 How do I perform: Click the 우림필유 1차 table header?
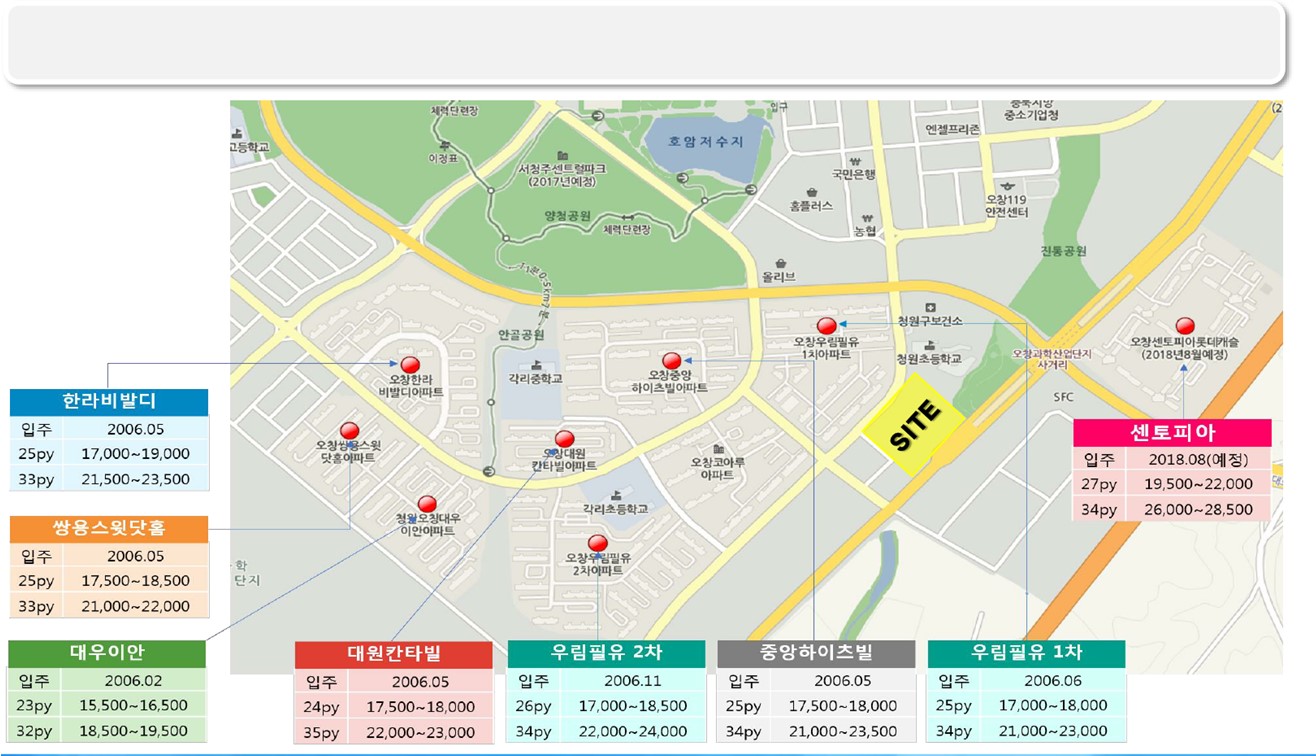pos(1027,653)
